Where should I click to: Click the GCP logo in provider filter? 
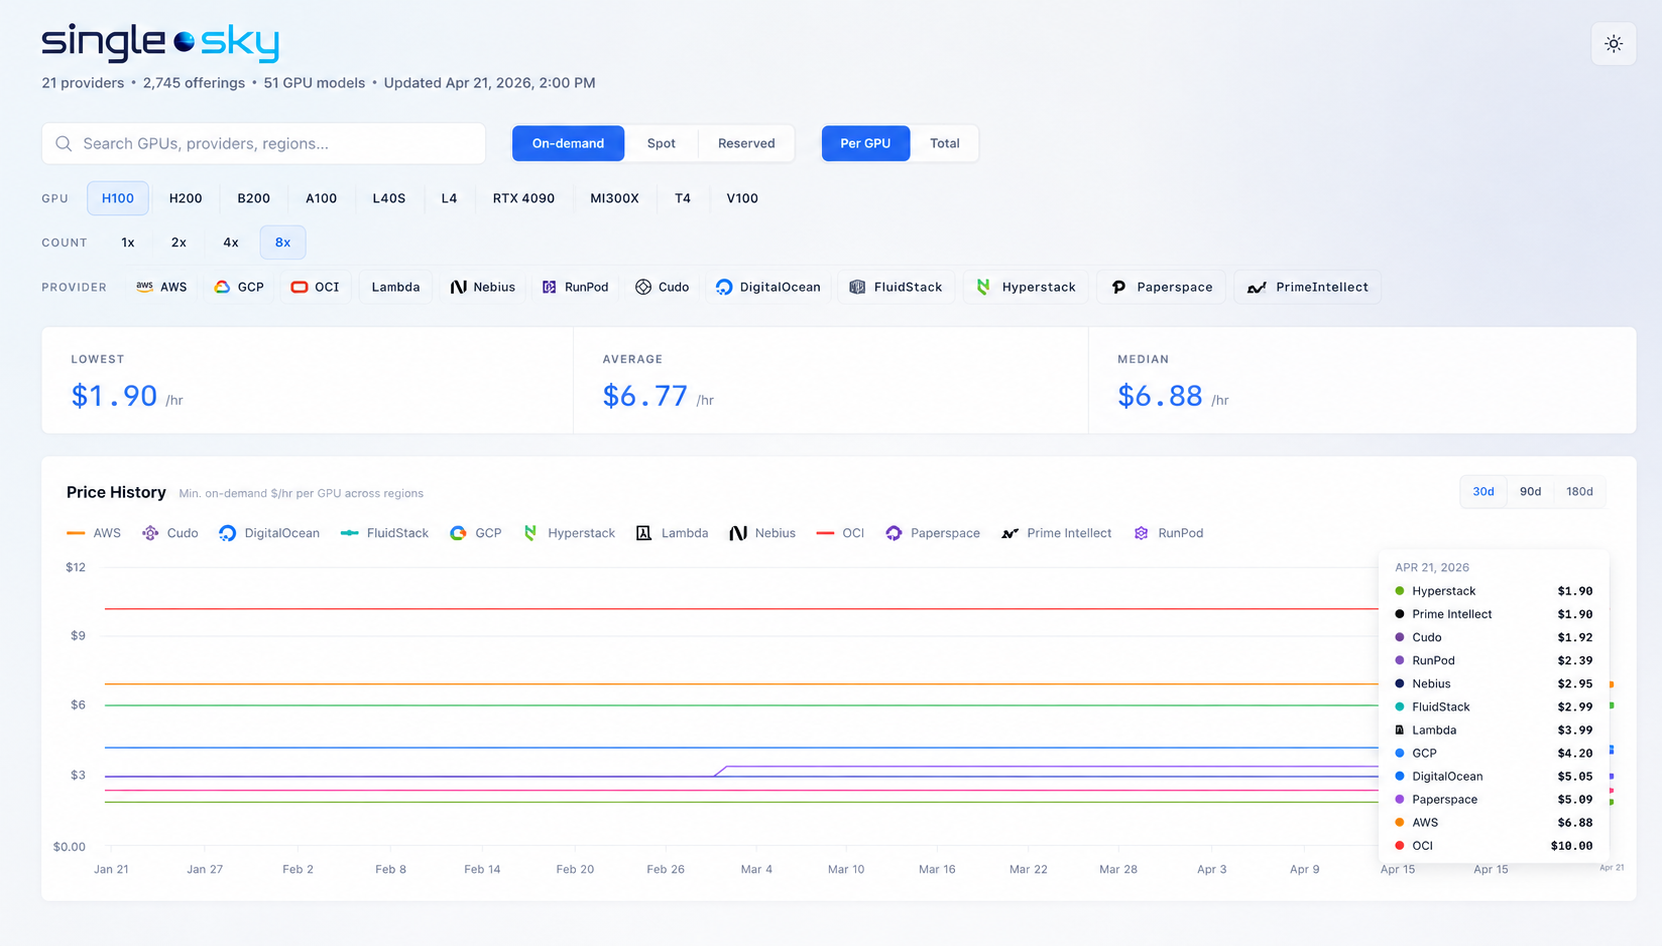tap(222, 287)
